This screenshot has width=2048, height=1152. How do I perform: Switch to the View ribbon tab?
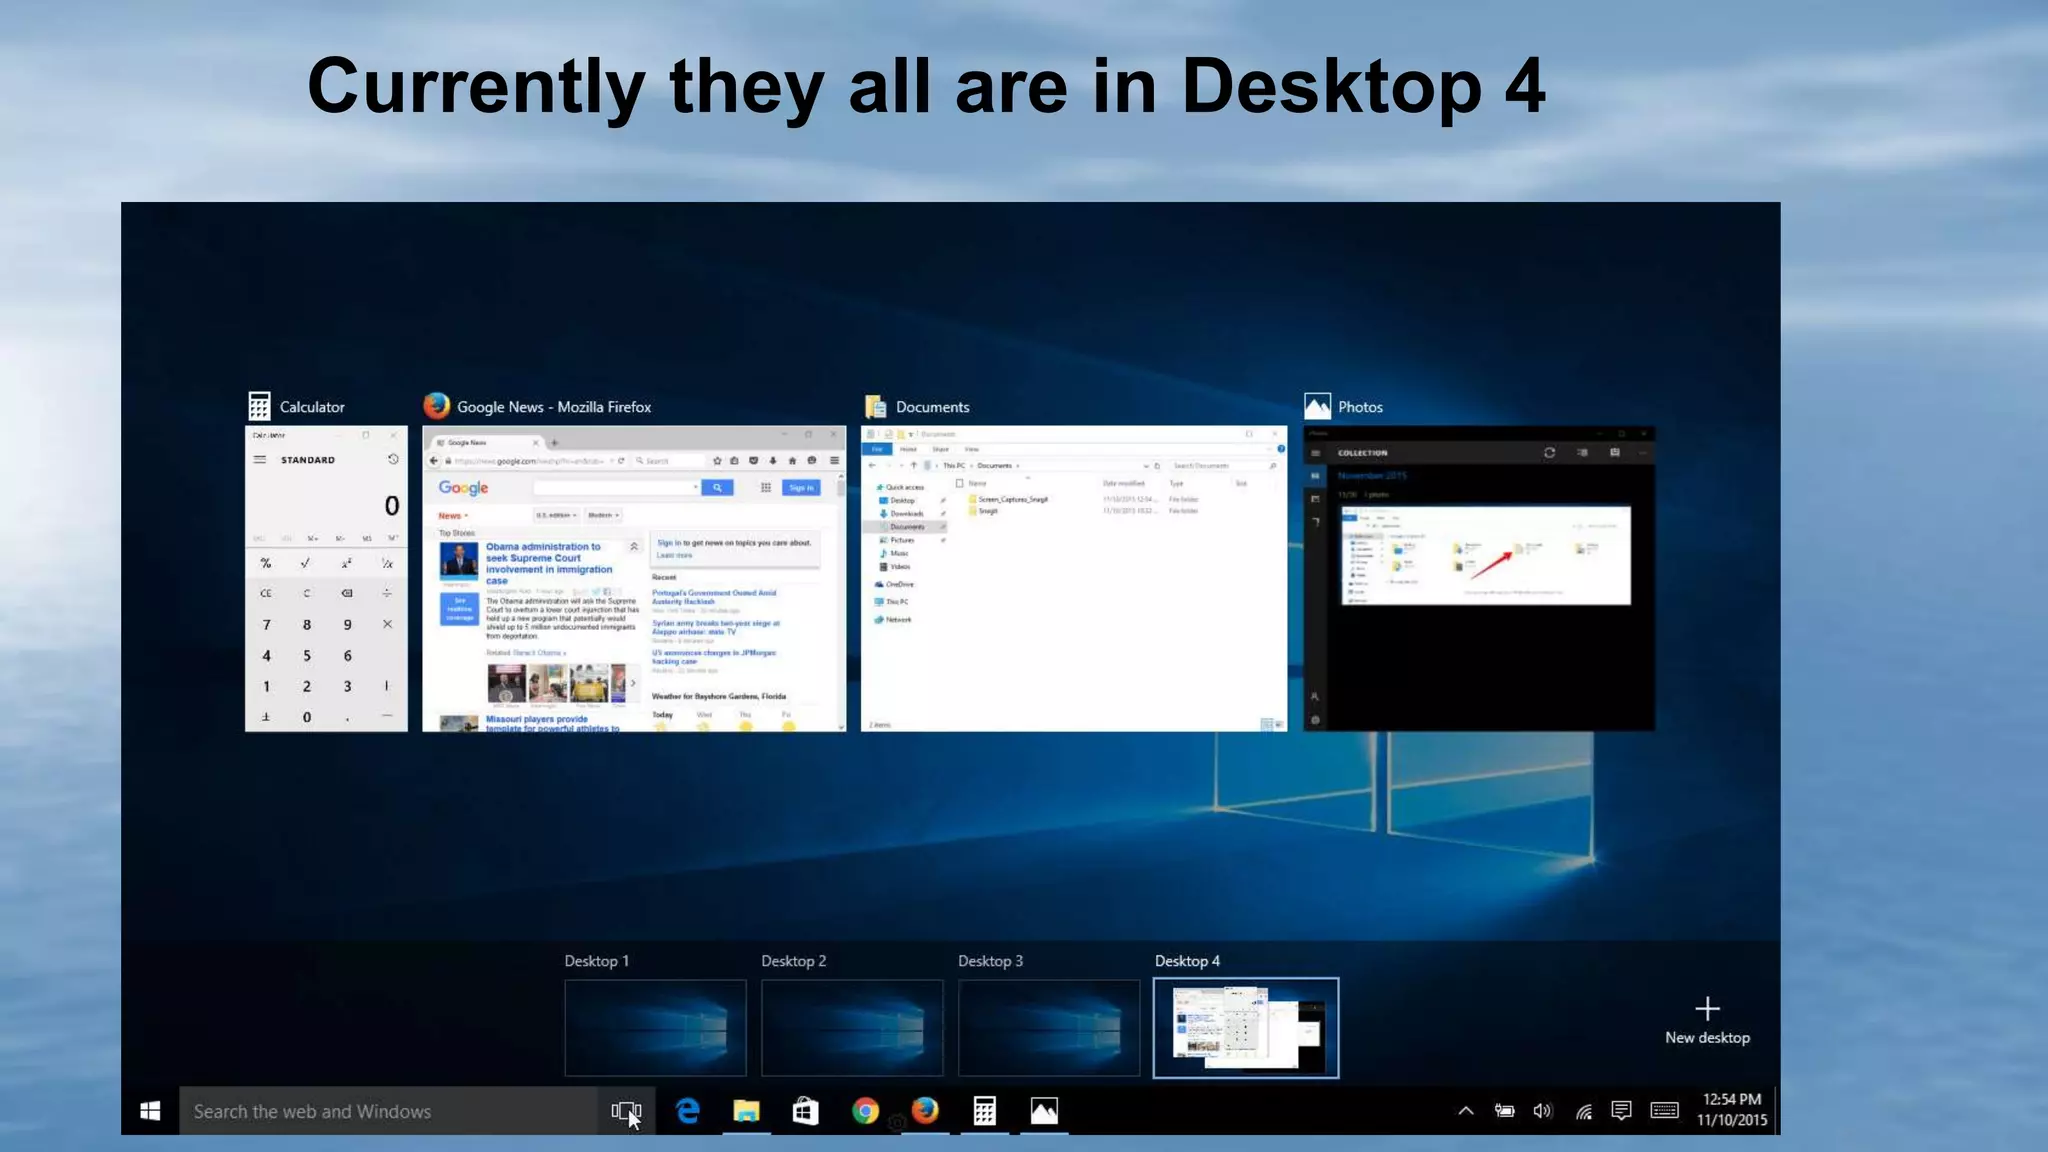coord(971,450)
